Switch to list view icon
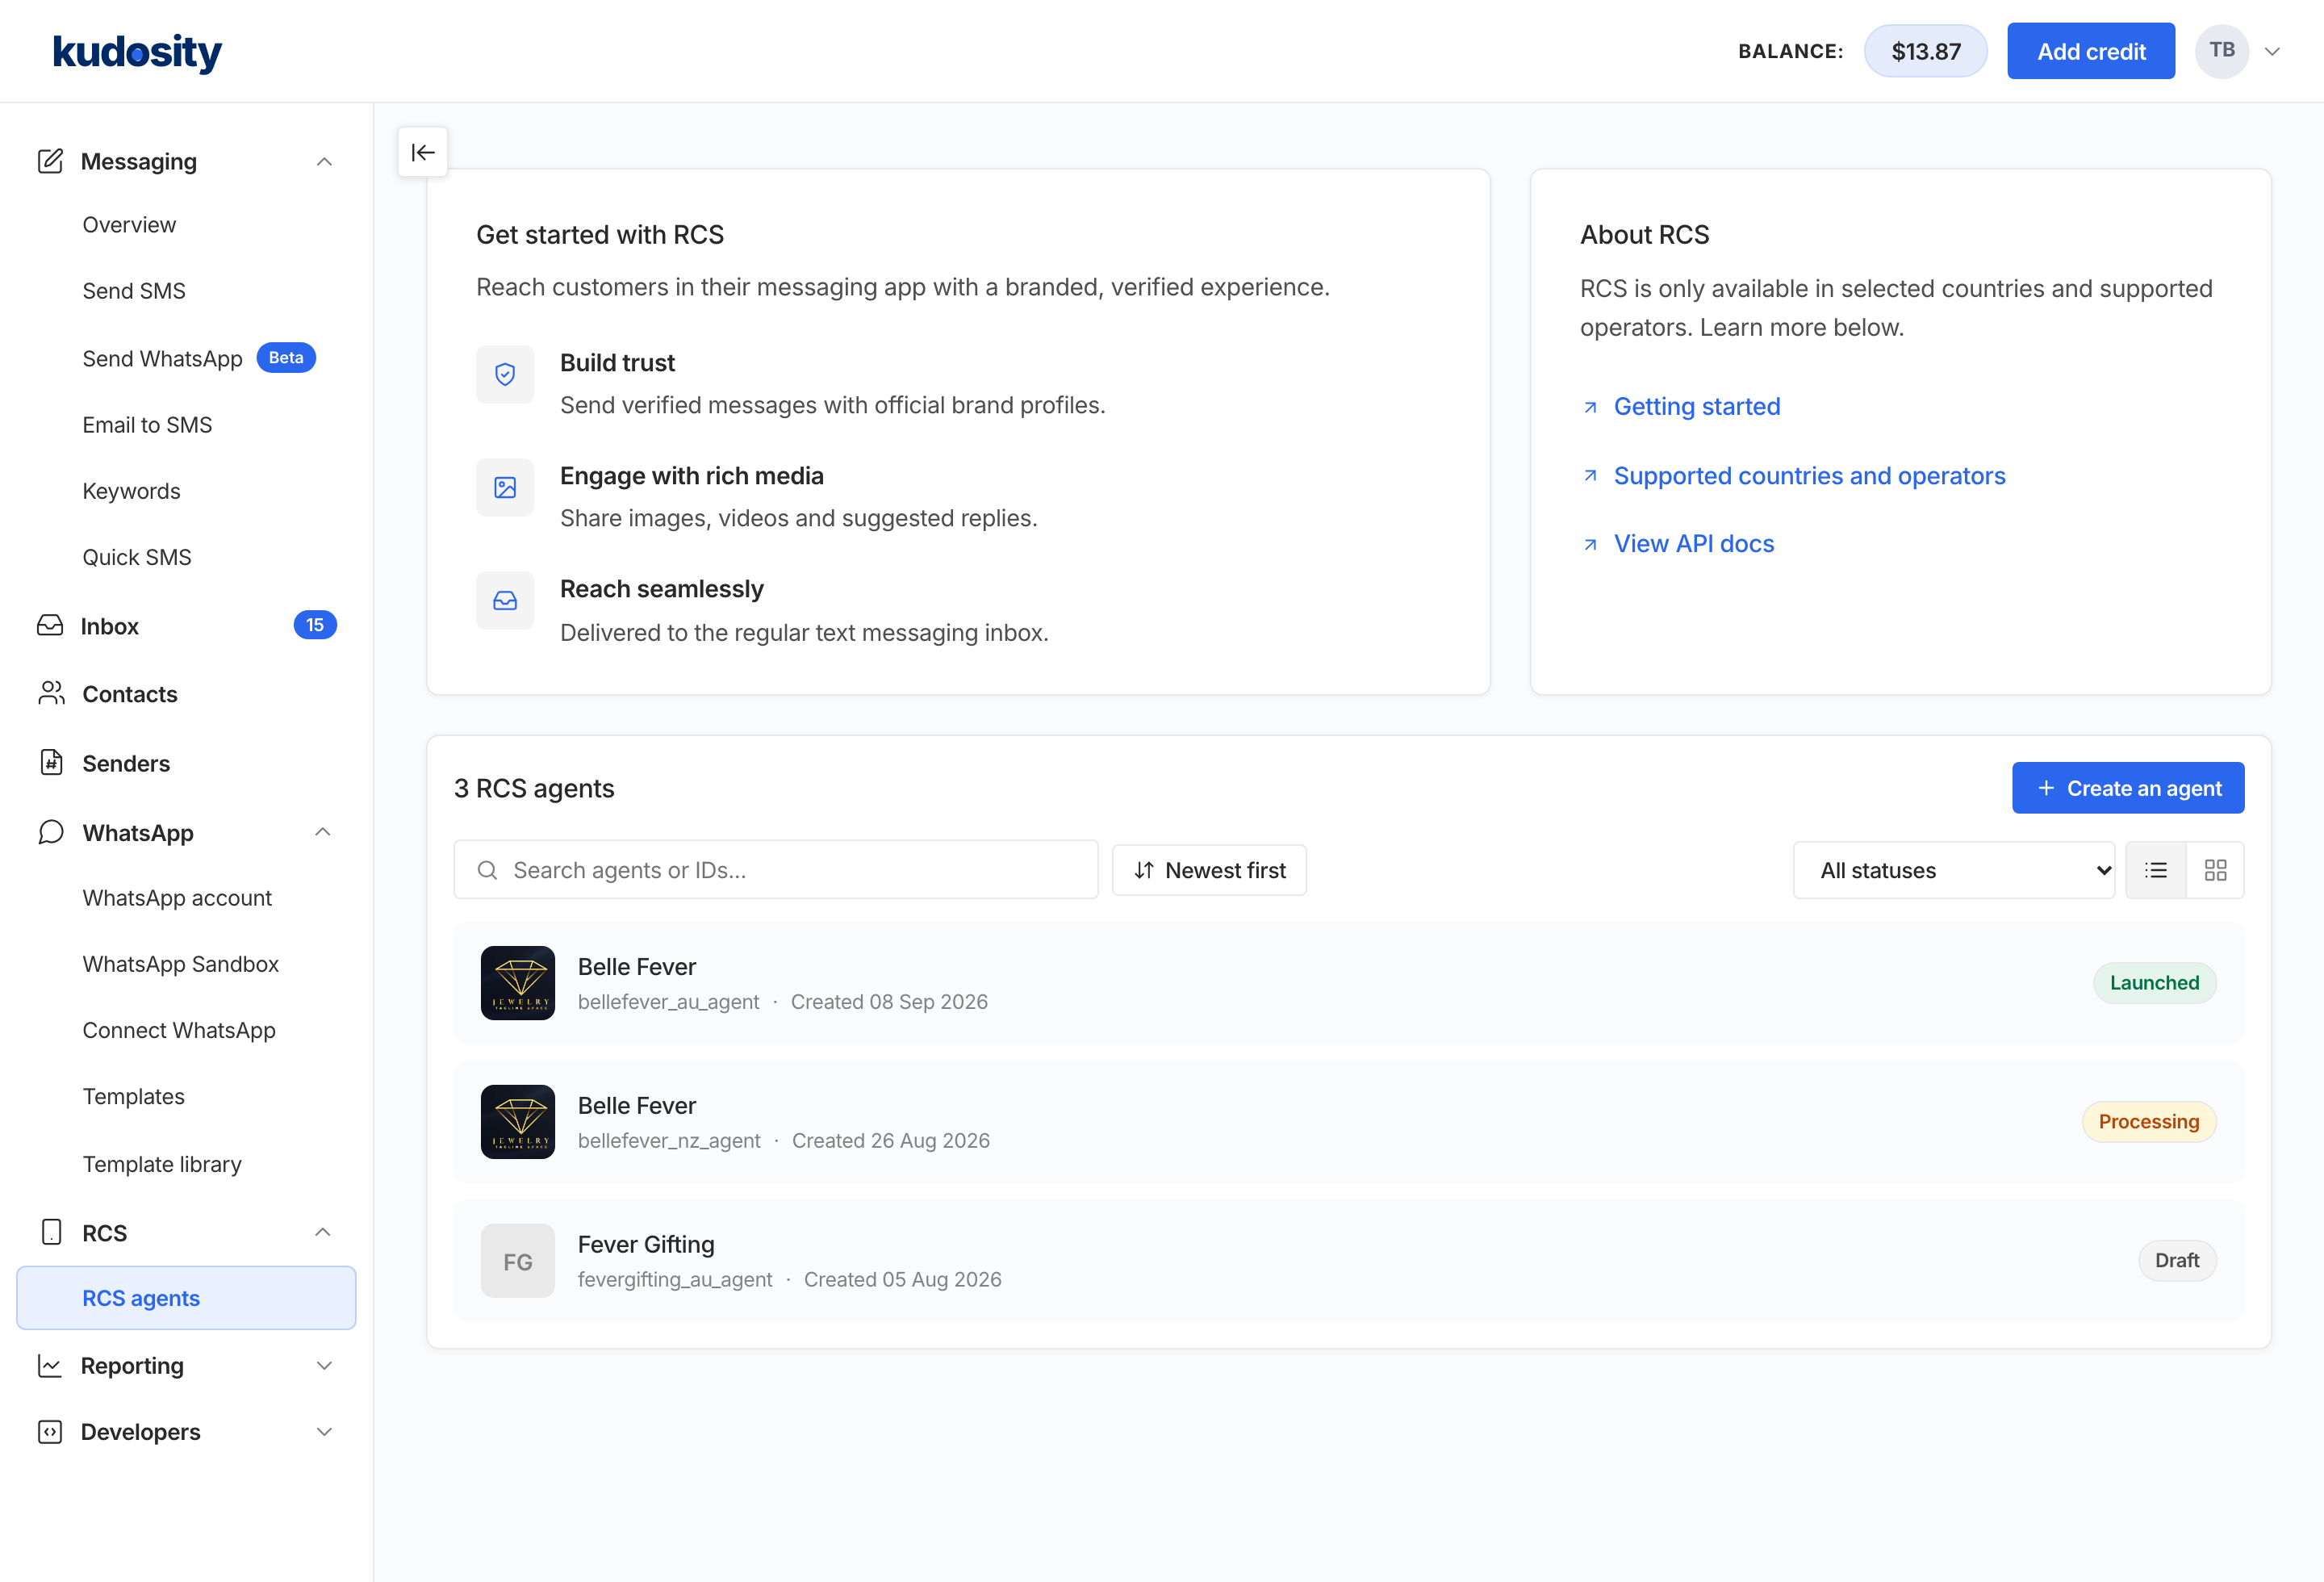 (x=2156, y=870)
